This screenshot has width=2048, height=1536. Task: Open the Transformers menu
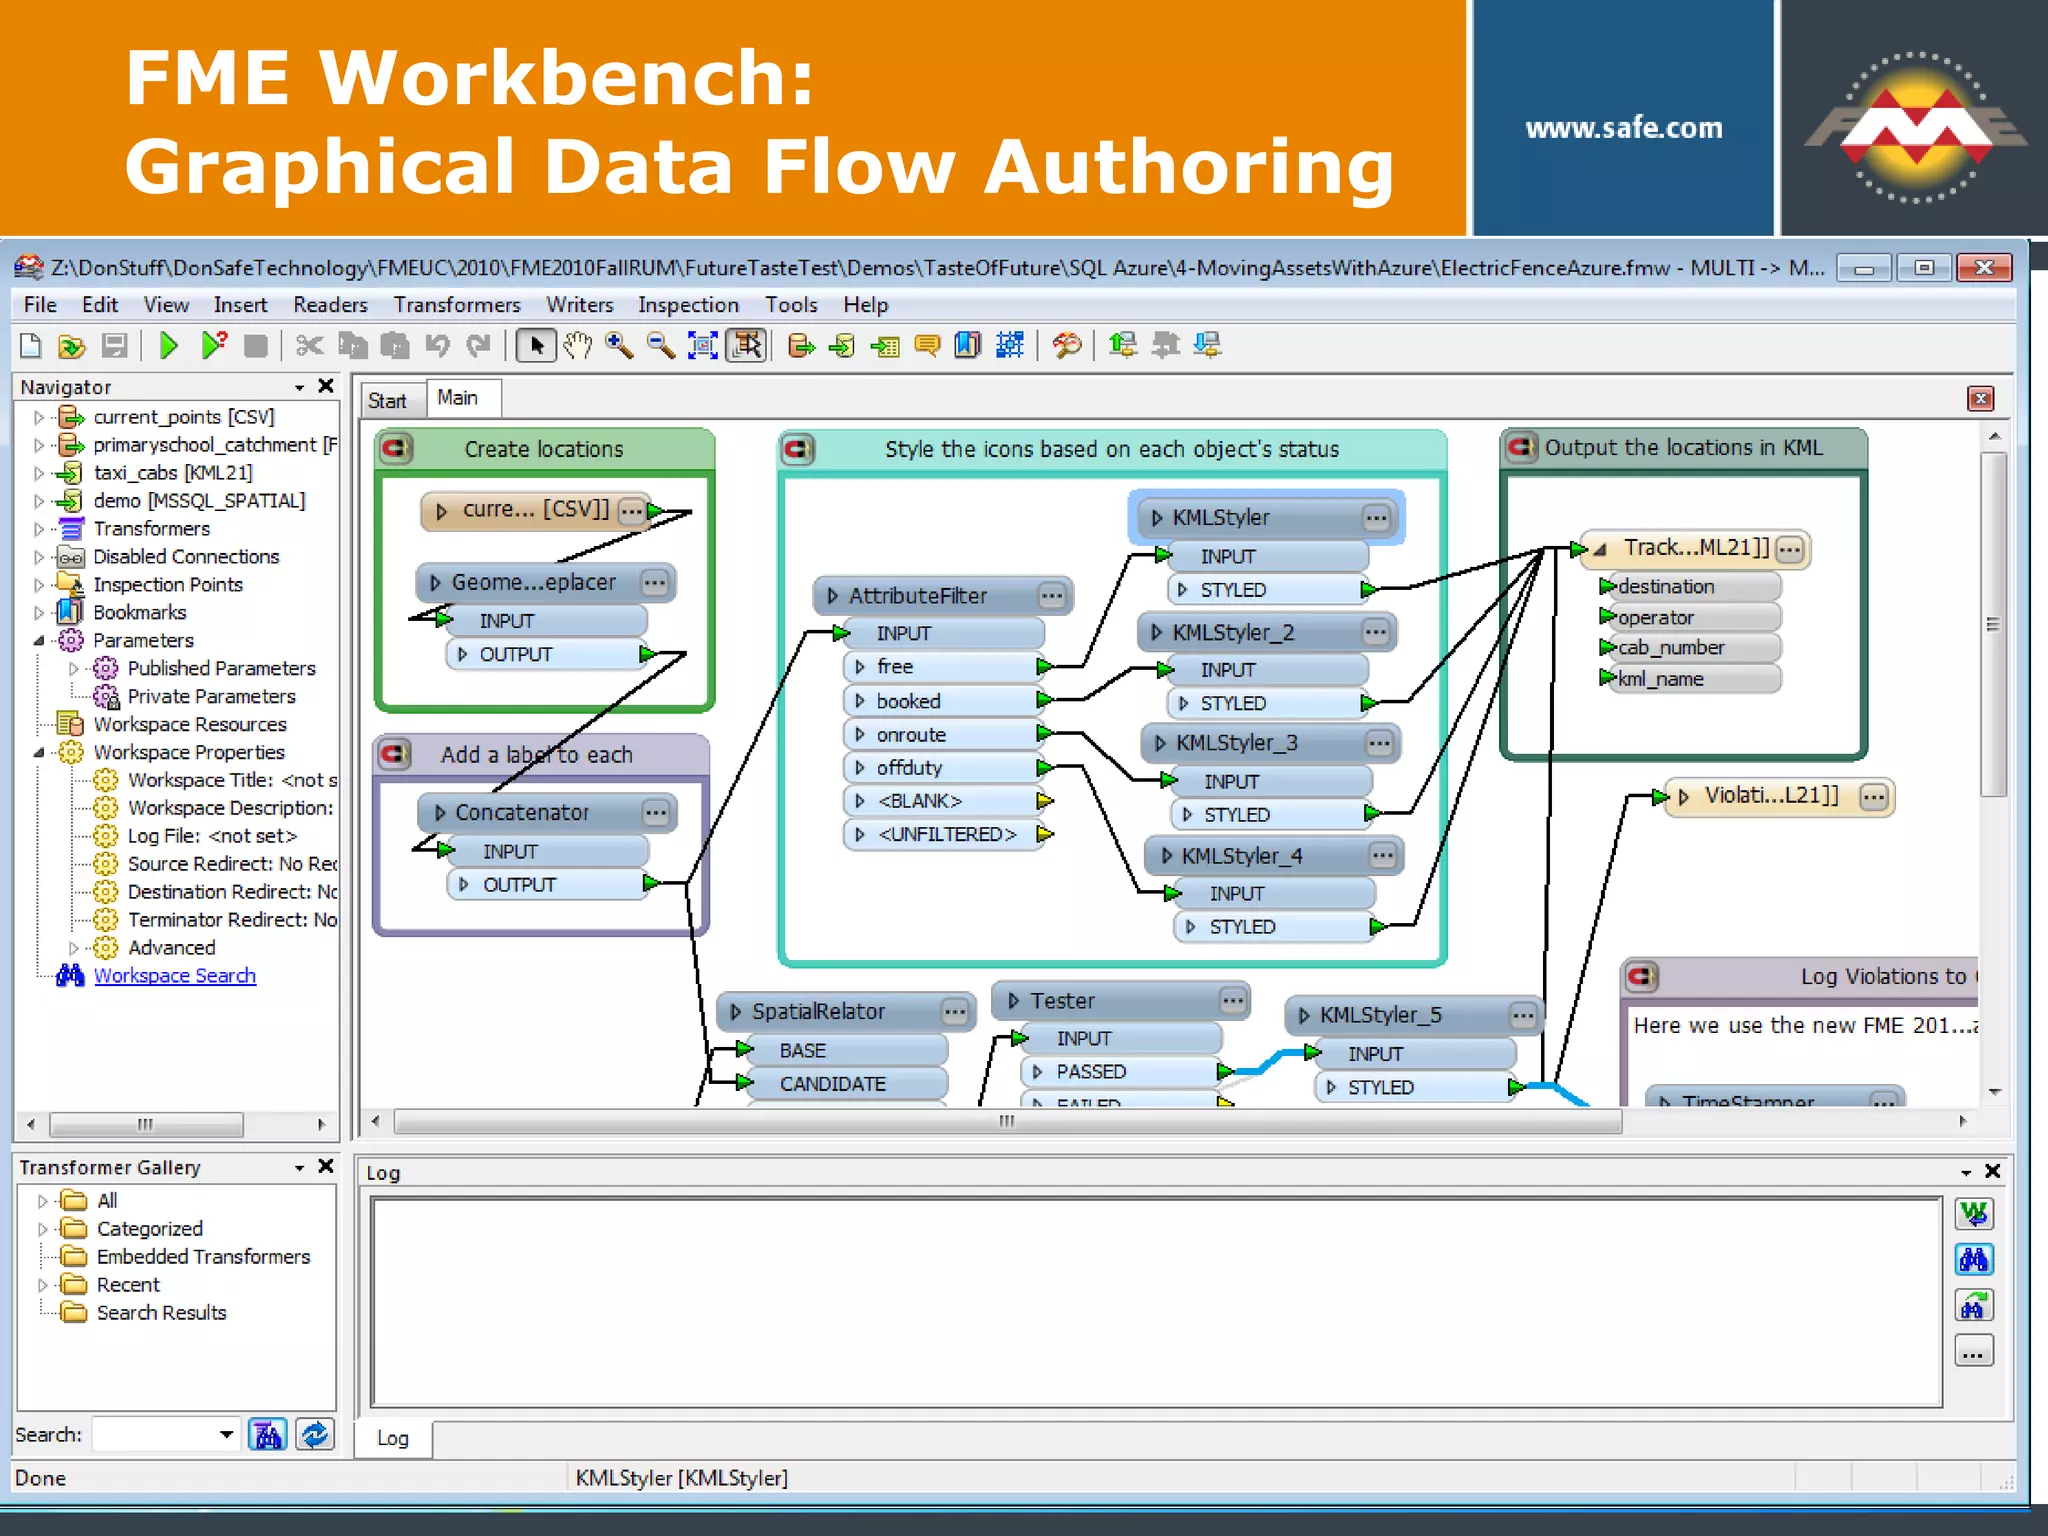coord(457,305)
